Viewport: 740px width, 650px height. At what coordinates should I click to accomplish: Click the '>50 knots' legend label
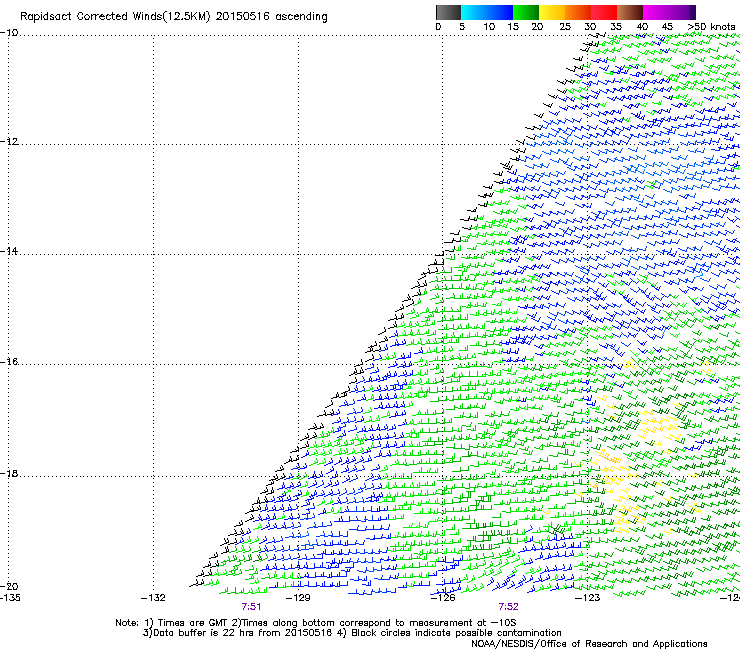pyautogui.click(x=711, y=27)
